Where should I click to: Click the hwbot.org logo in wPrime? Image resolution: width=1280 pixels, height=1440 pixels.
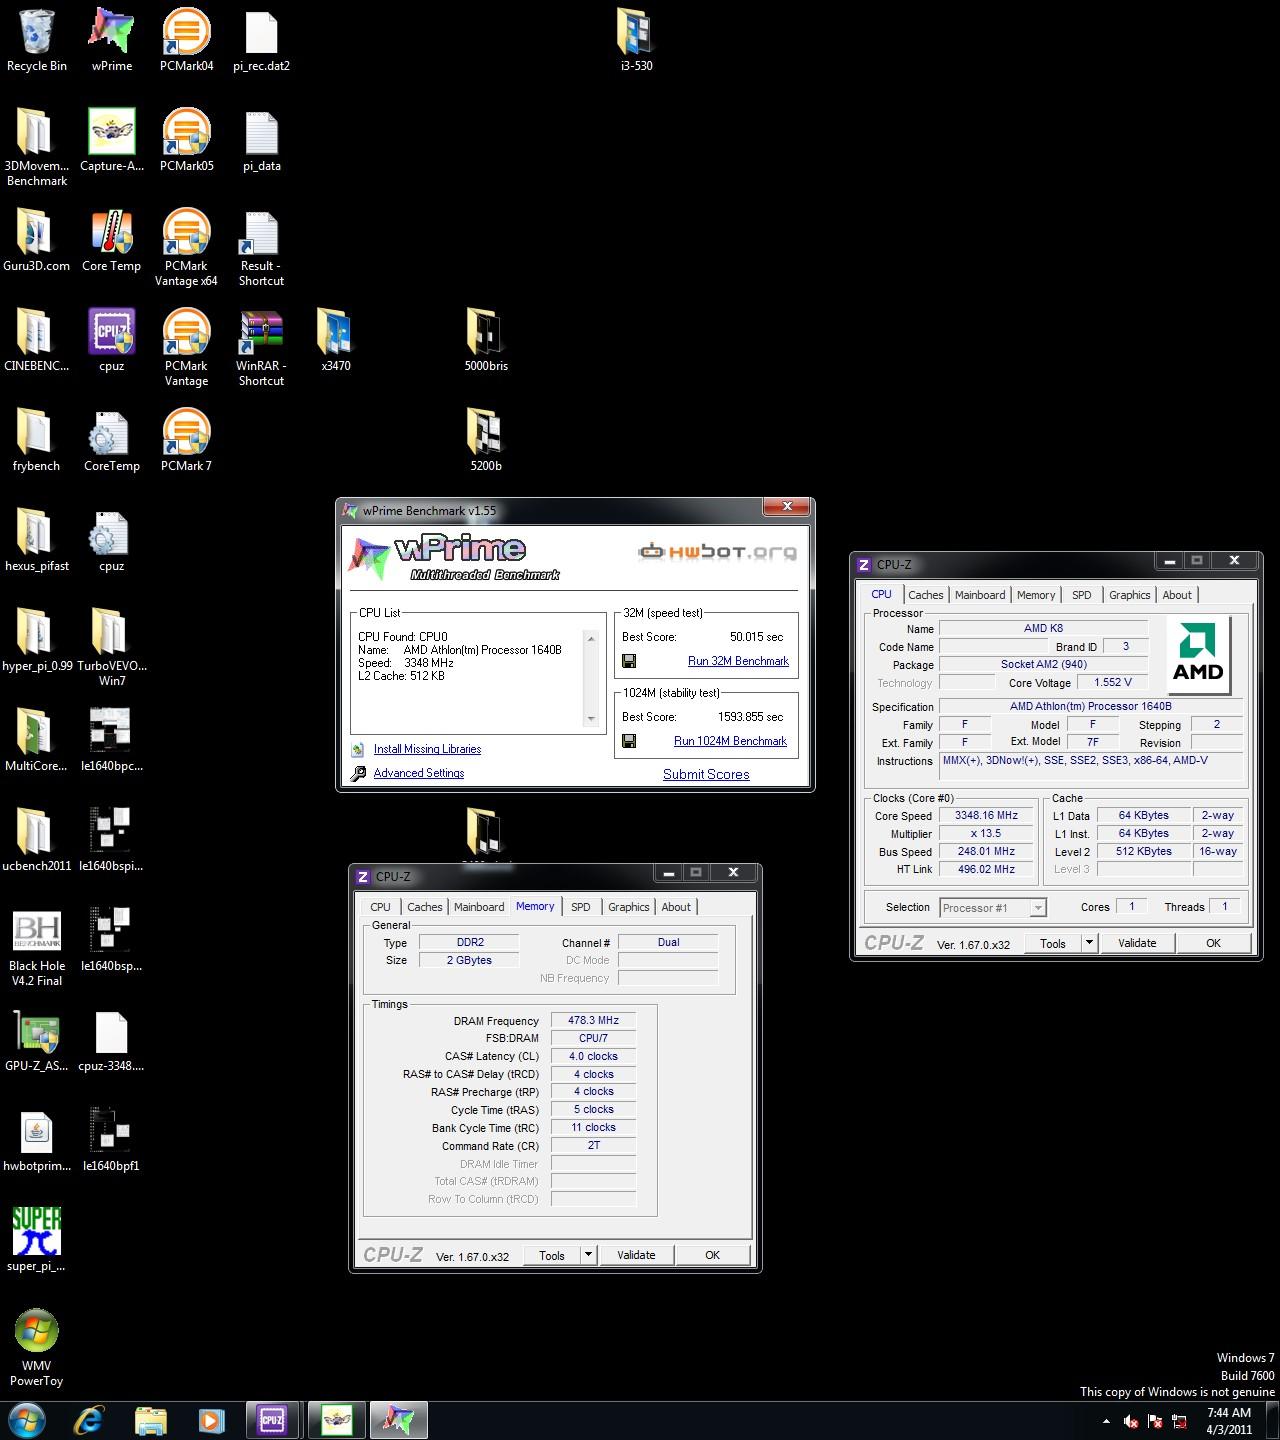718,551
